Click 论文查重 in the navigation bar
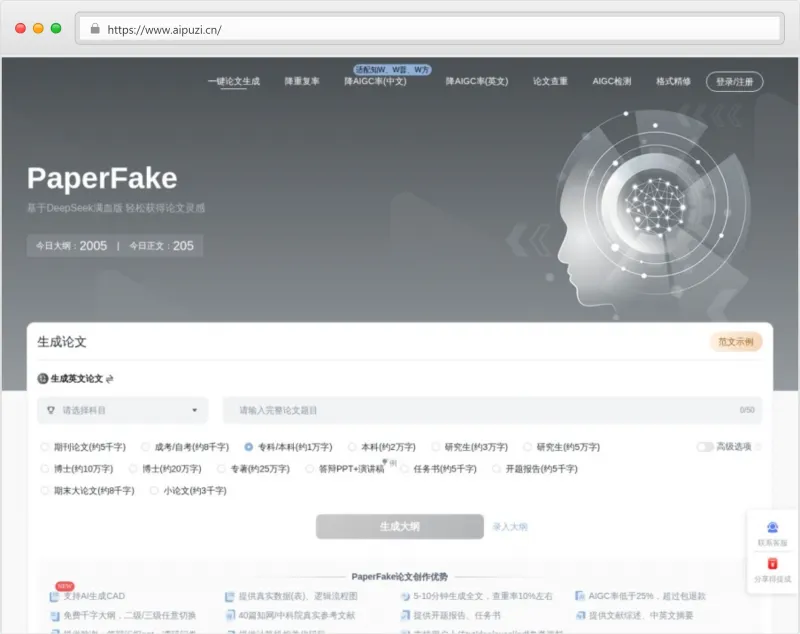The image size is (800, 634). point(548,81)
